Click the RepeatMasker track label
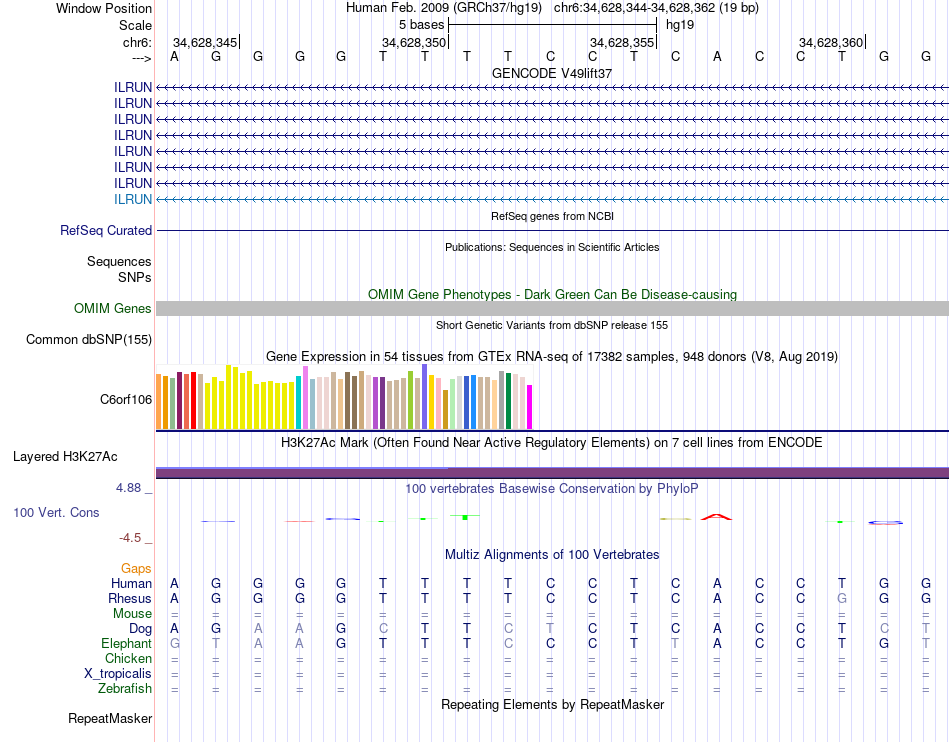Image resolution: width=950 pixels, height=742 pixels. pos(110,718)
